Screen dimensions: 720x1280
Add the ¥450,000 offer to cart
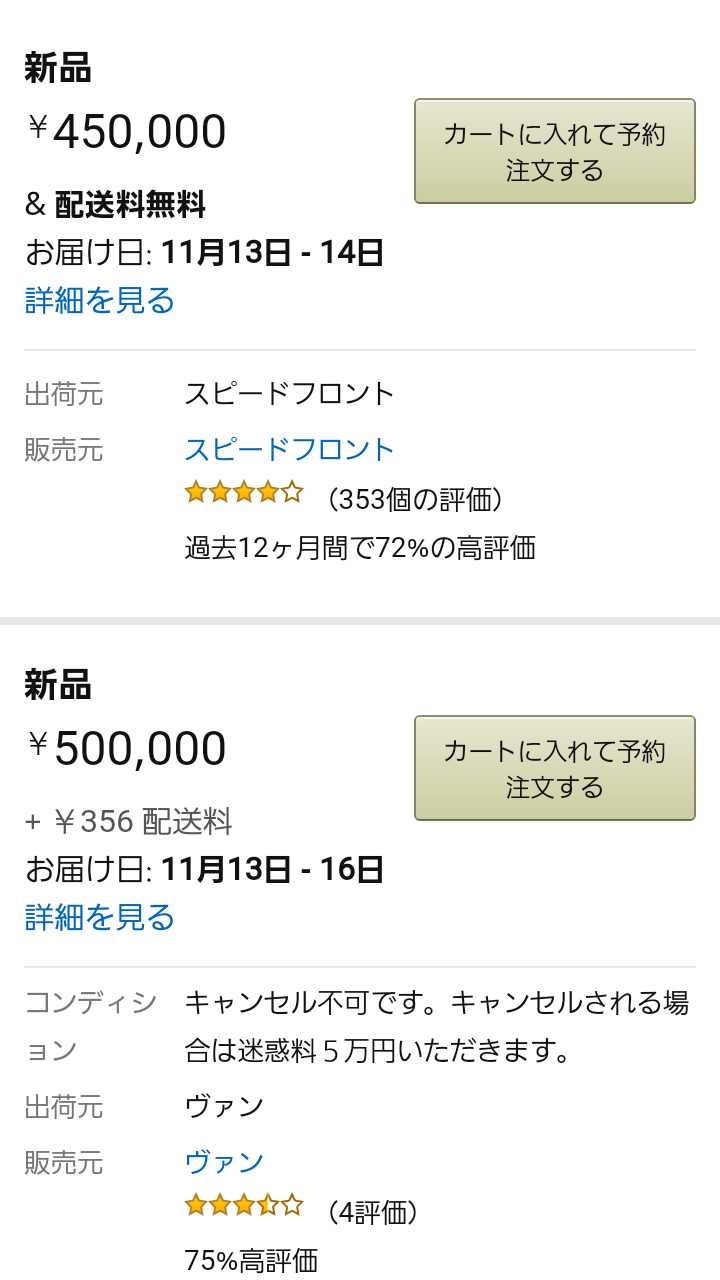tap(554, 151)
